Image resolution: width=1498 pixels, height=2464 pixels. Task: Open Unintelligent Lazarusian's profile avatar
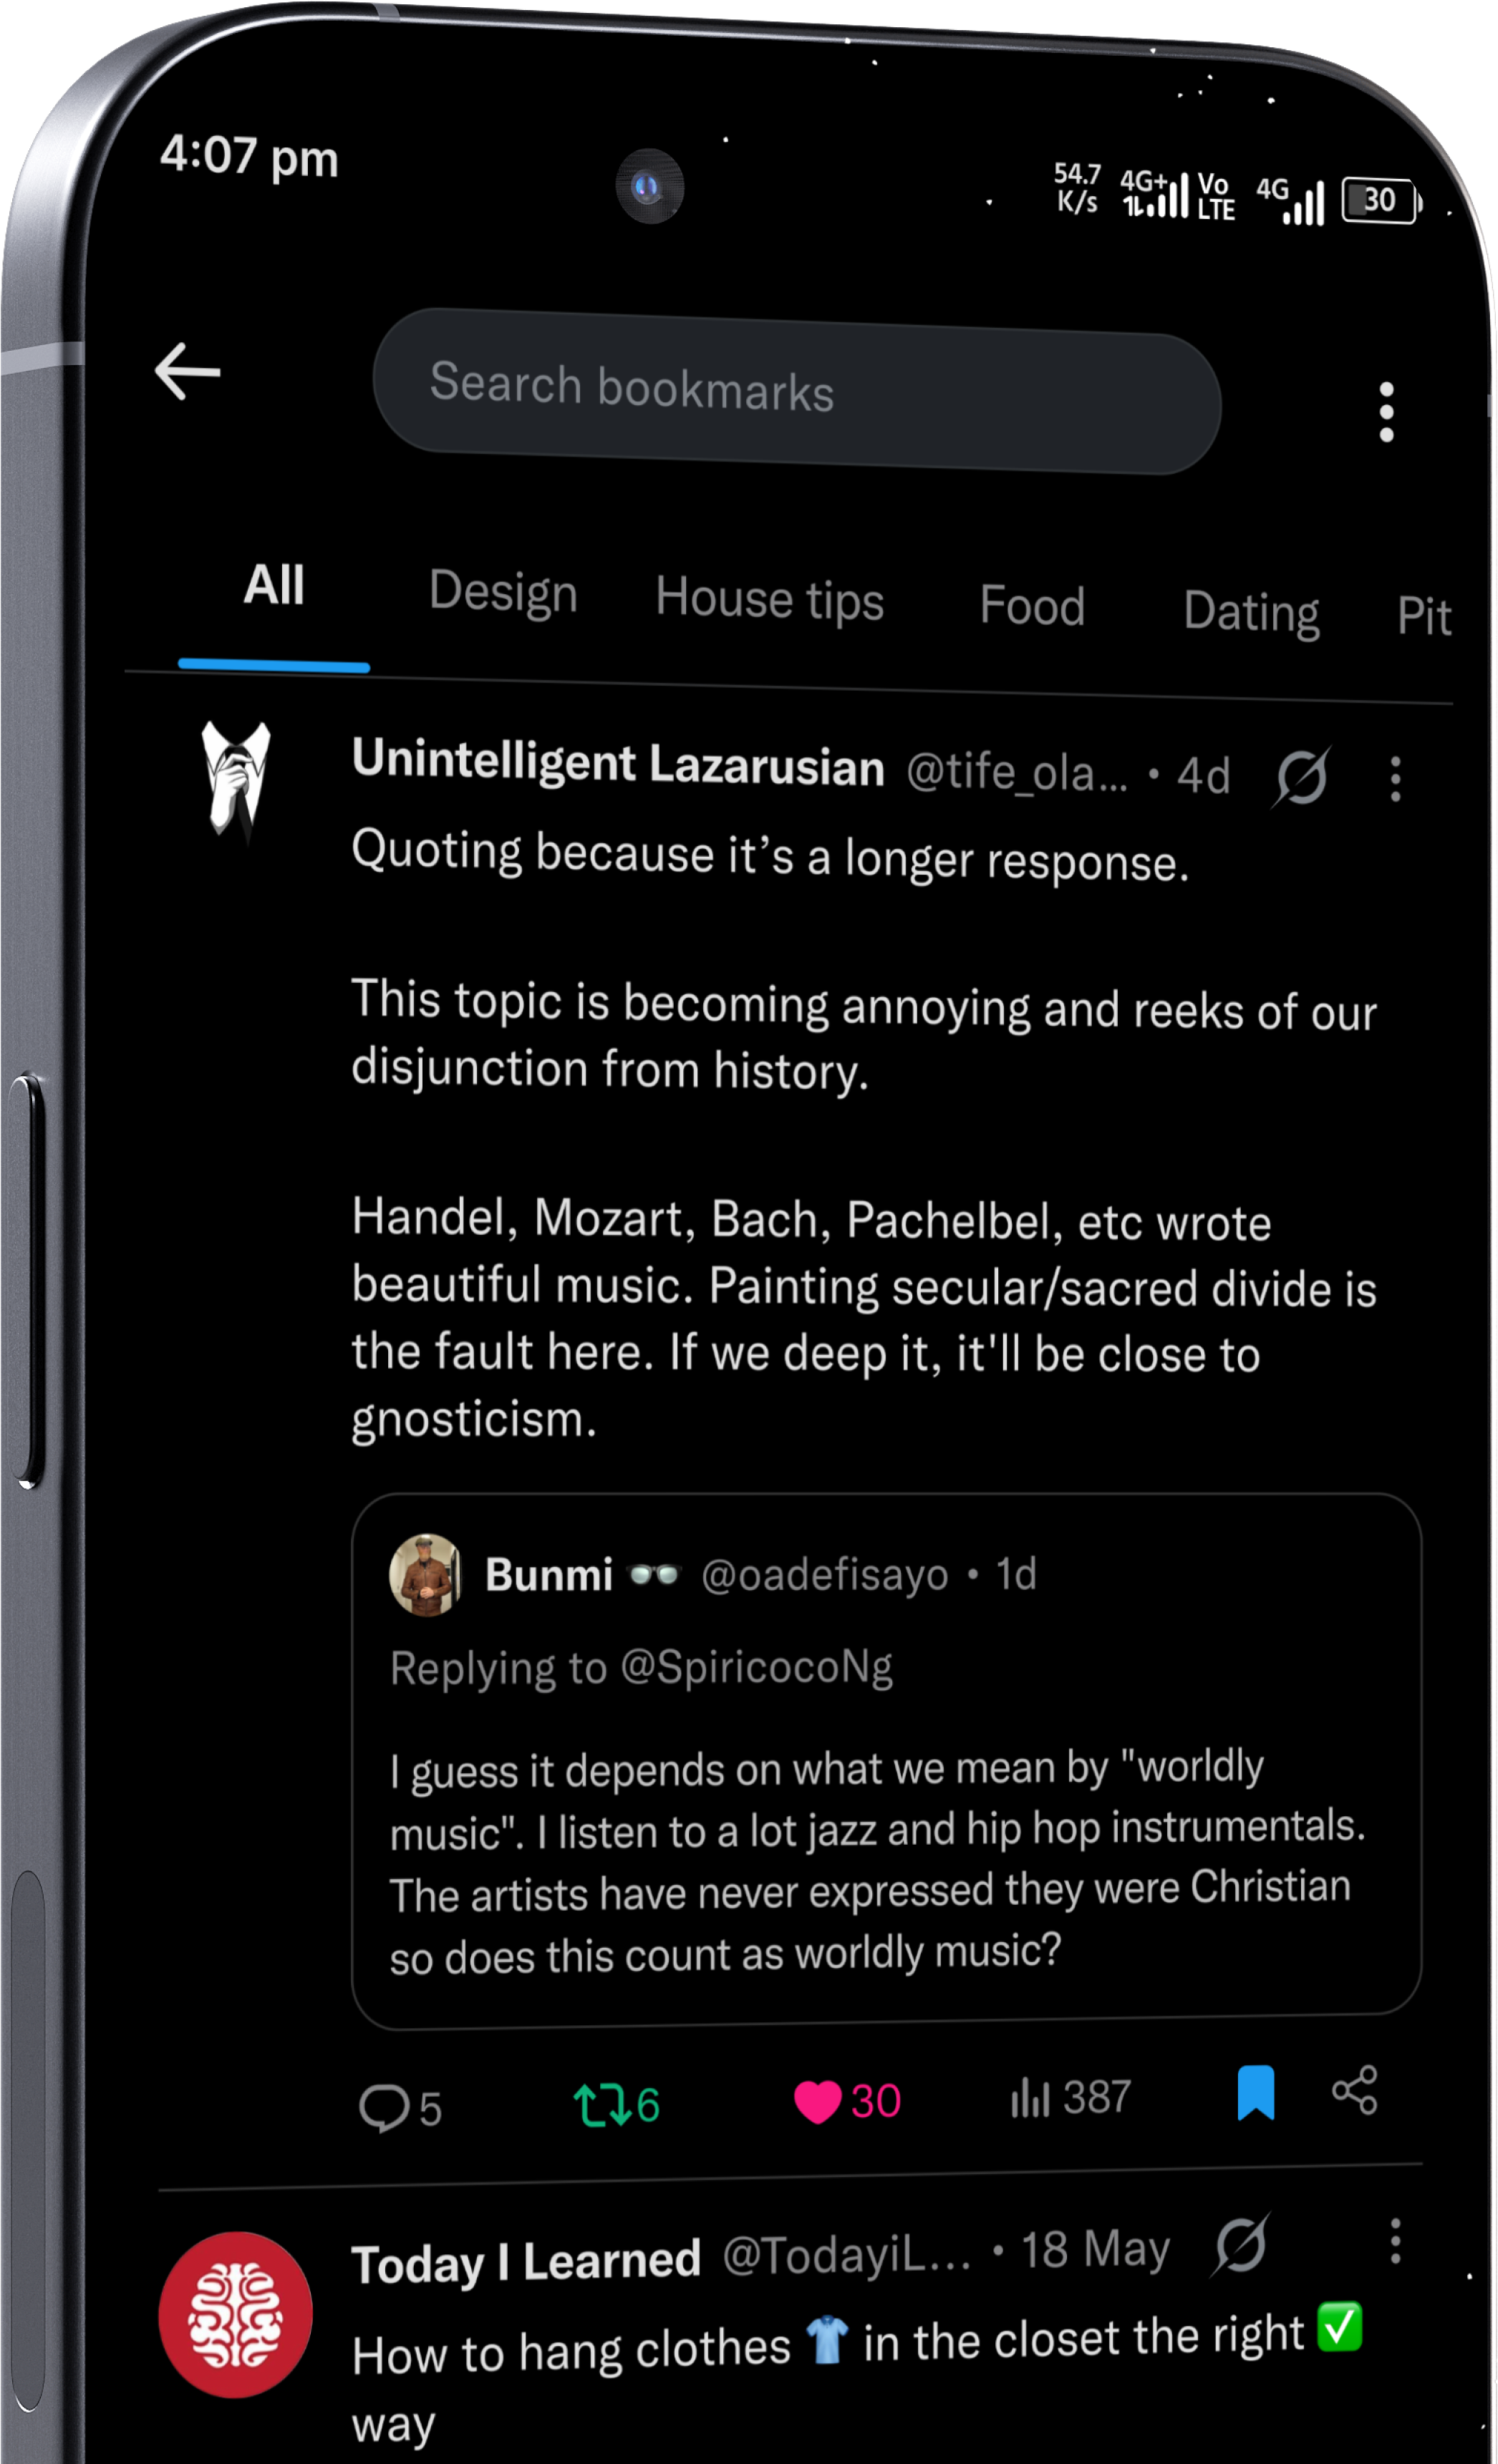tap(237, 781)
